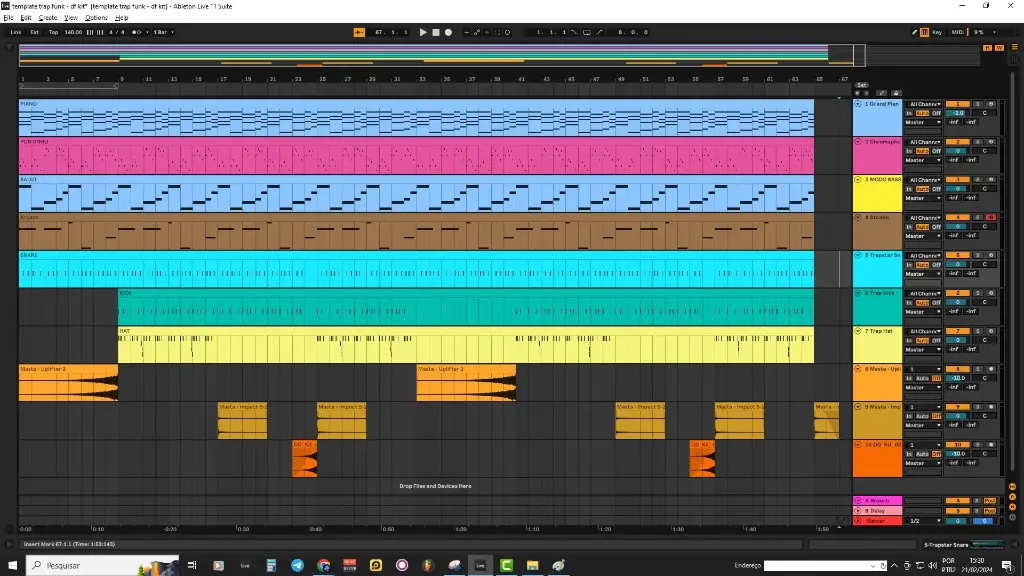Click the Phase Nudge Down button
This screenshot has height=576, width=1024.
tap(90, 32)
